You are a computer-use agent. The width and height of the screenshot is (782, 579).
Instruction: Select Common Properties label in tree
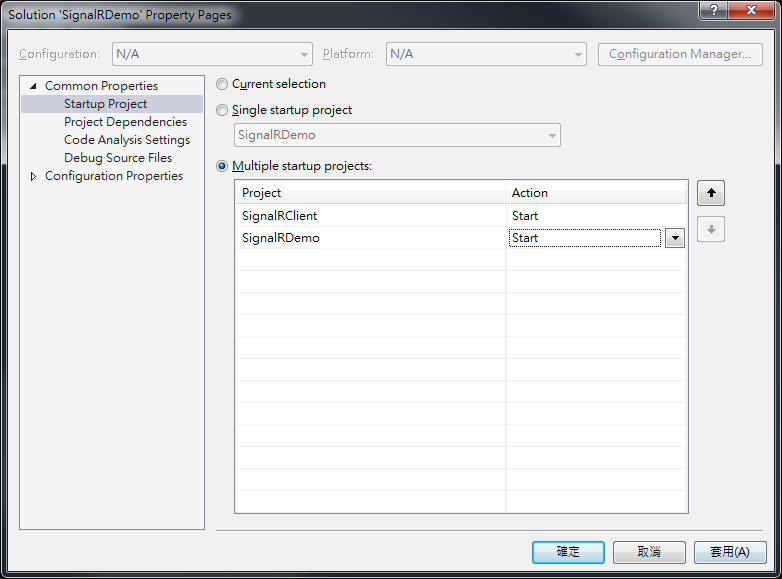tap(101, 86)
